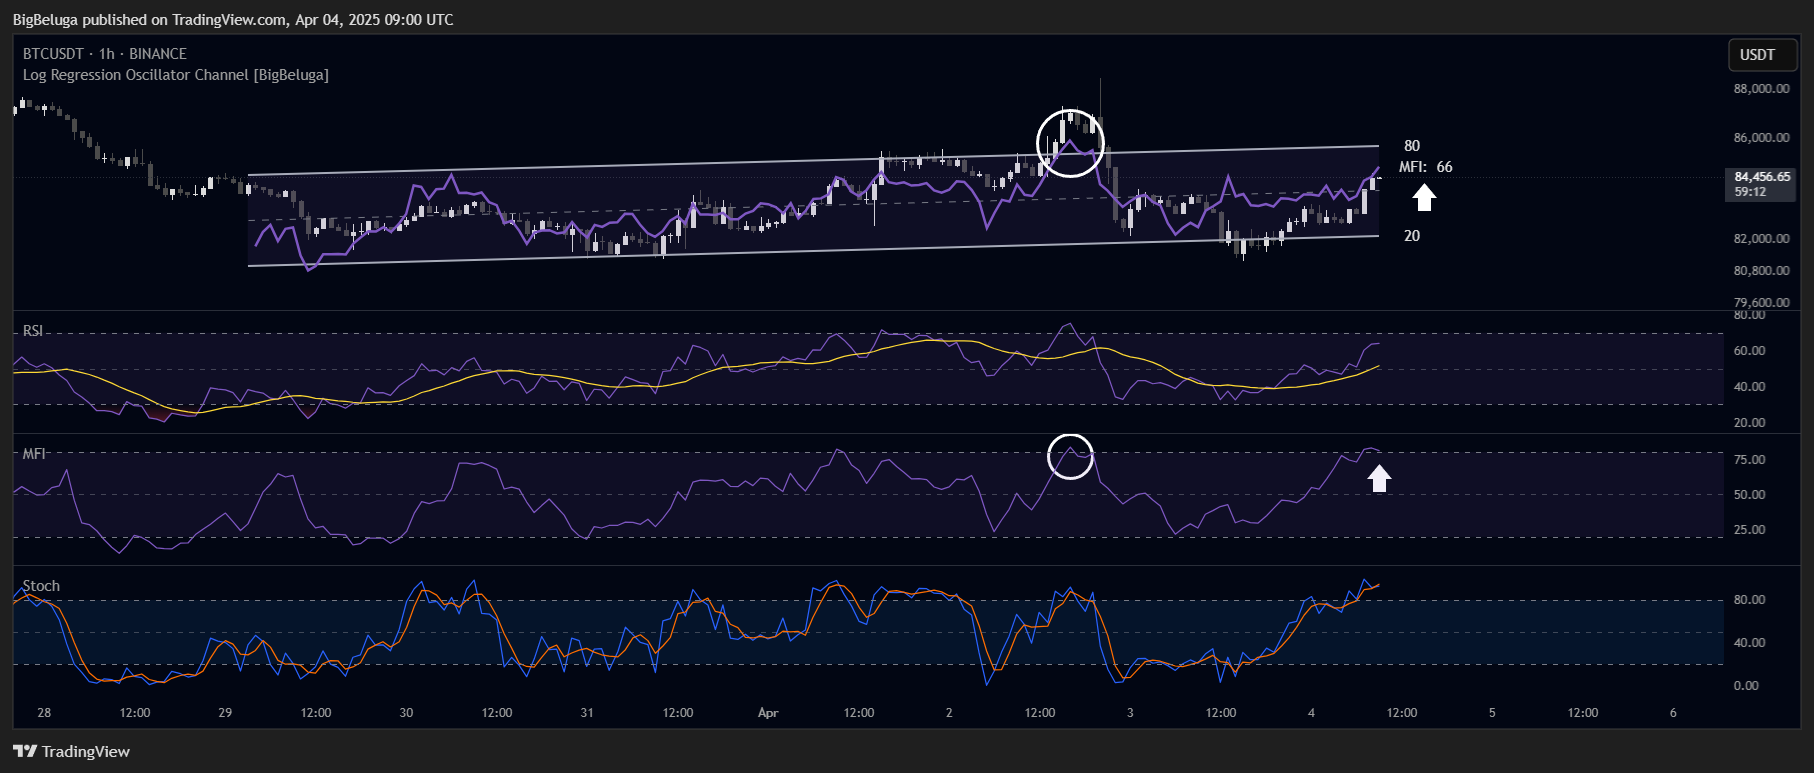Click the date 31 on the time axis

tap(587, 713)
